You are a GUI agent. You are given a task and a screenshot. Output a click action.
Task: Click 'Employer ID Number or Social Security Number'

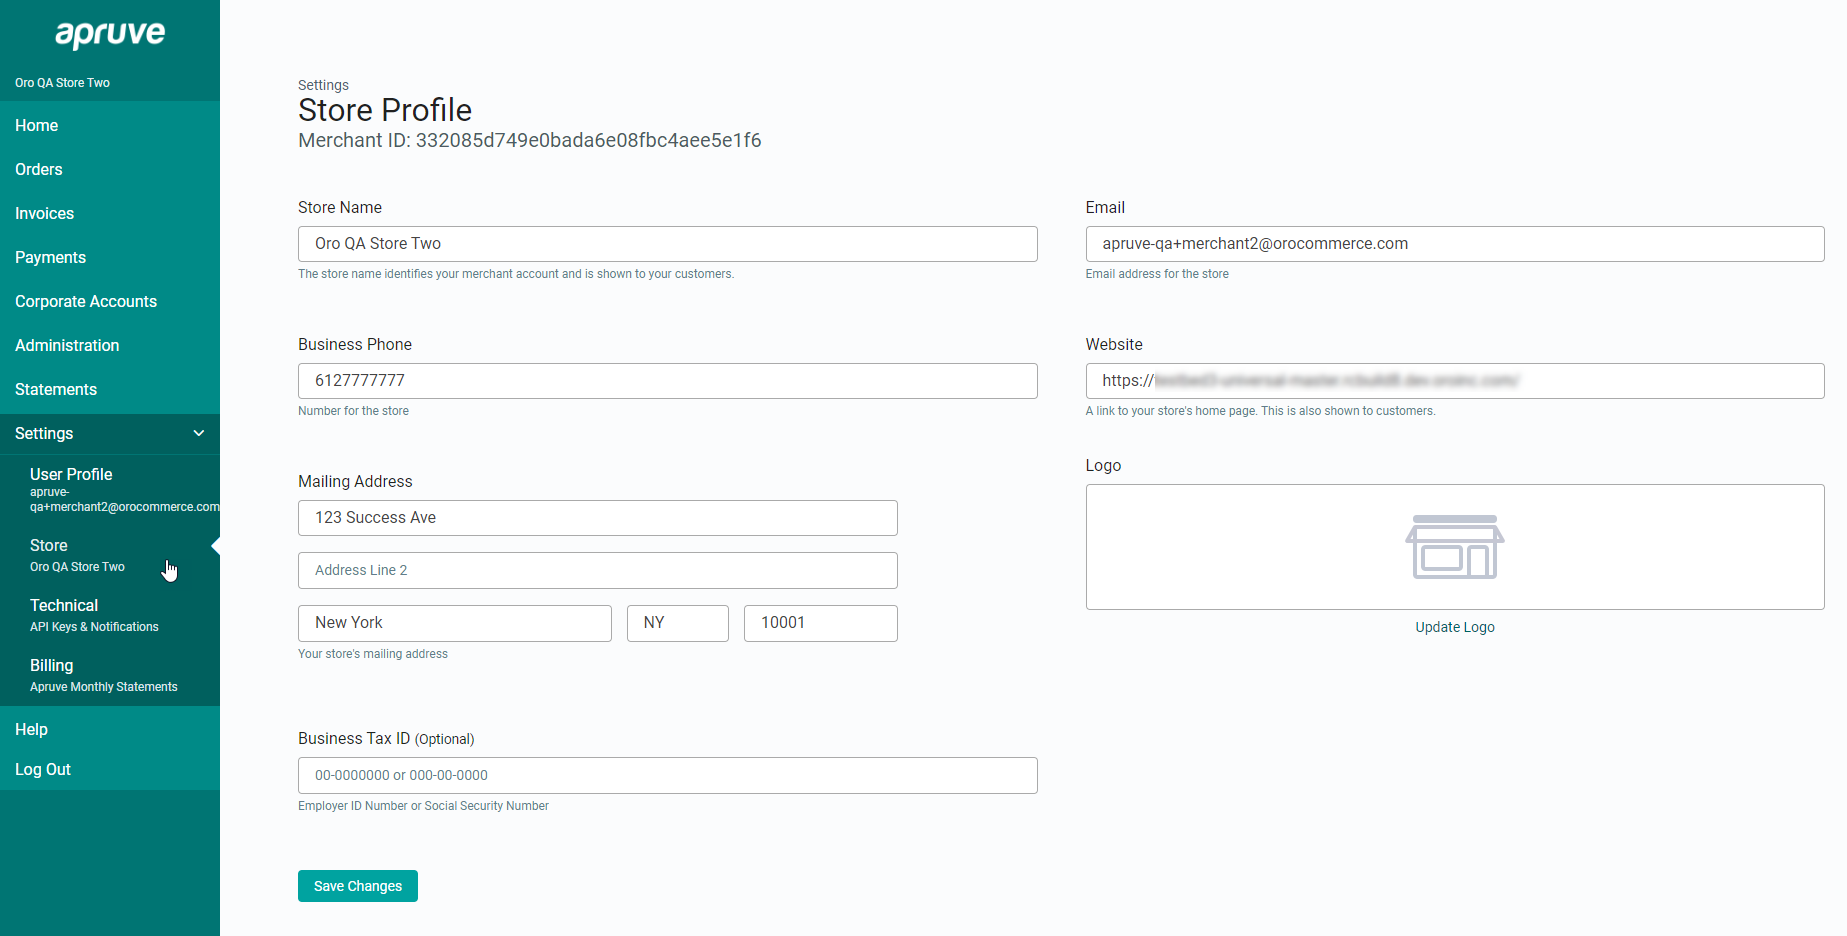click(x=423, y=806)
